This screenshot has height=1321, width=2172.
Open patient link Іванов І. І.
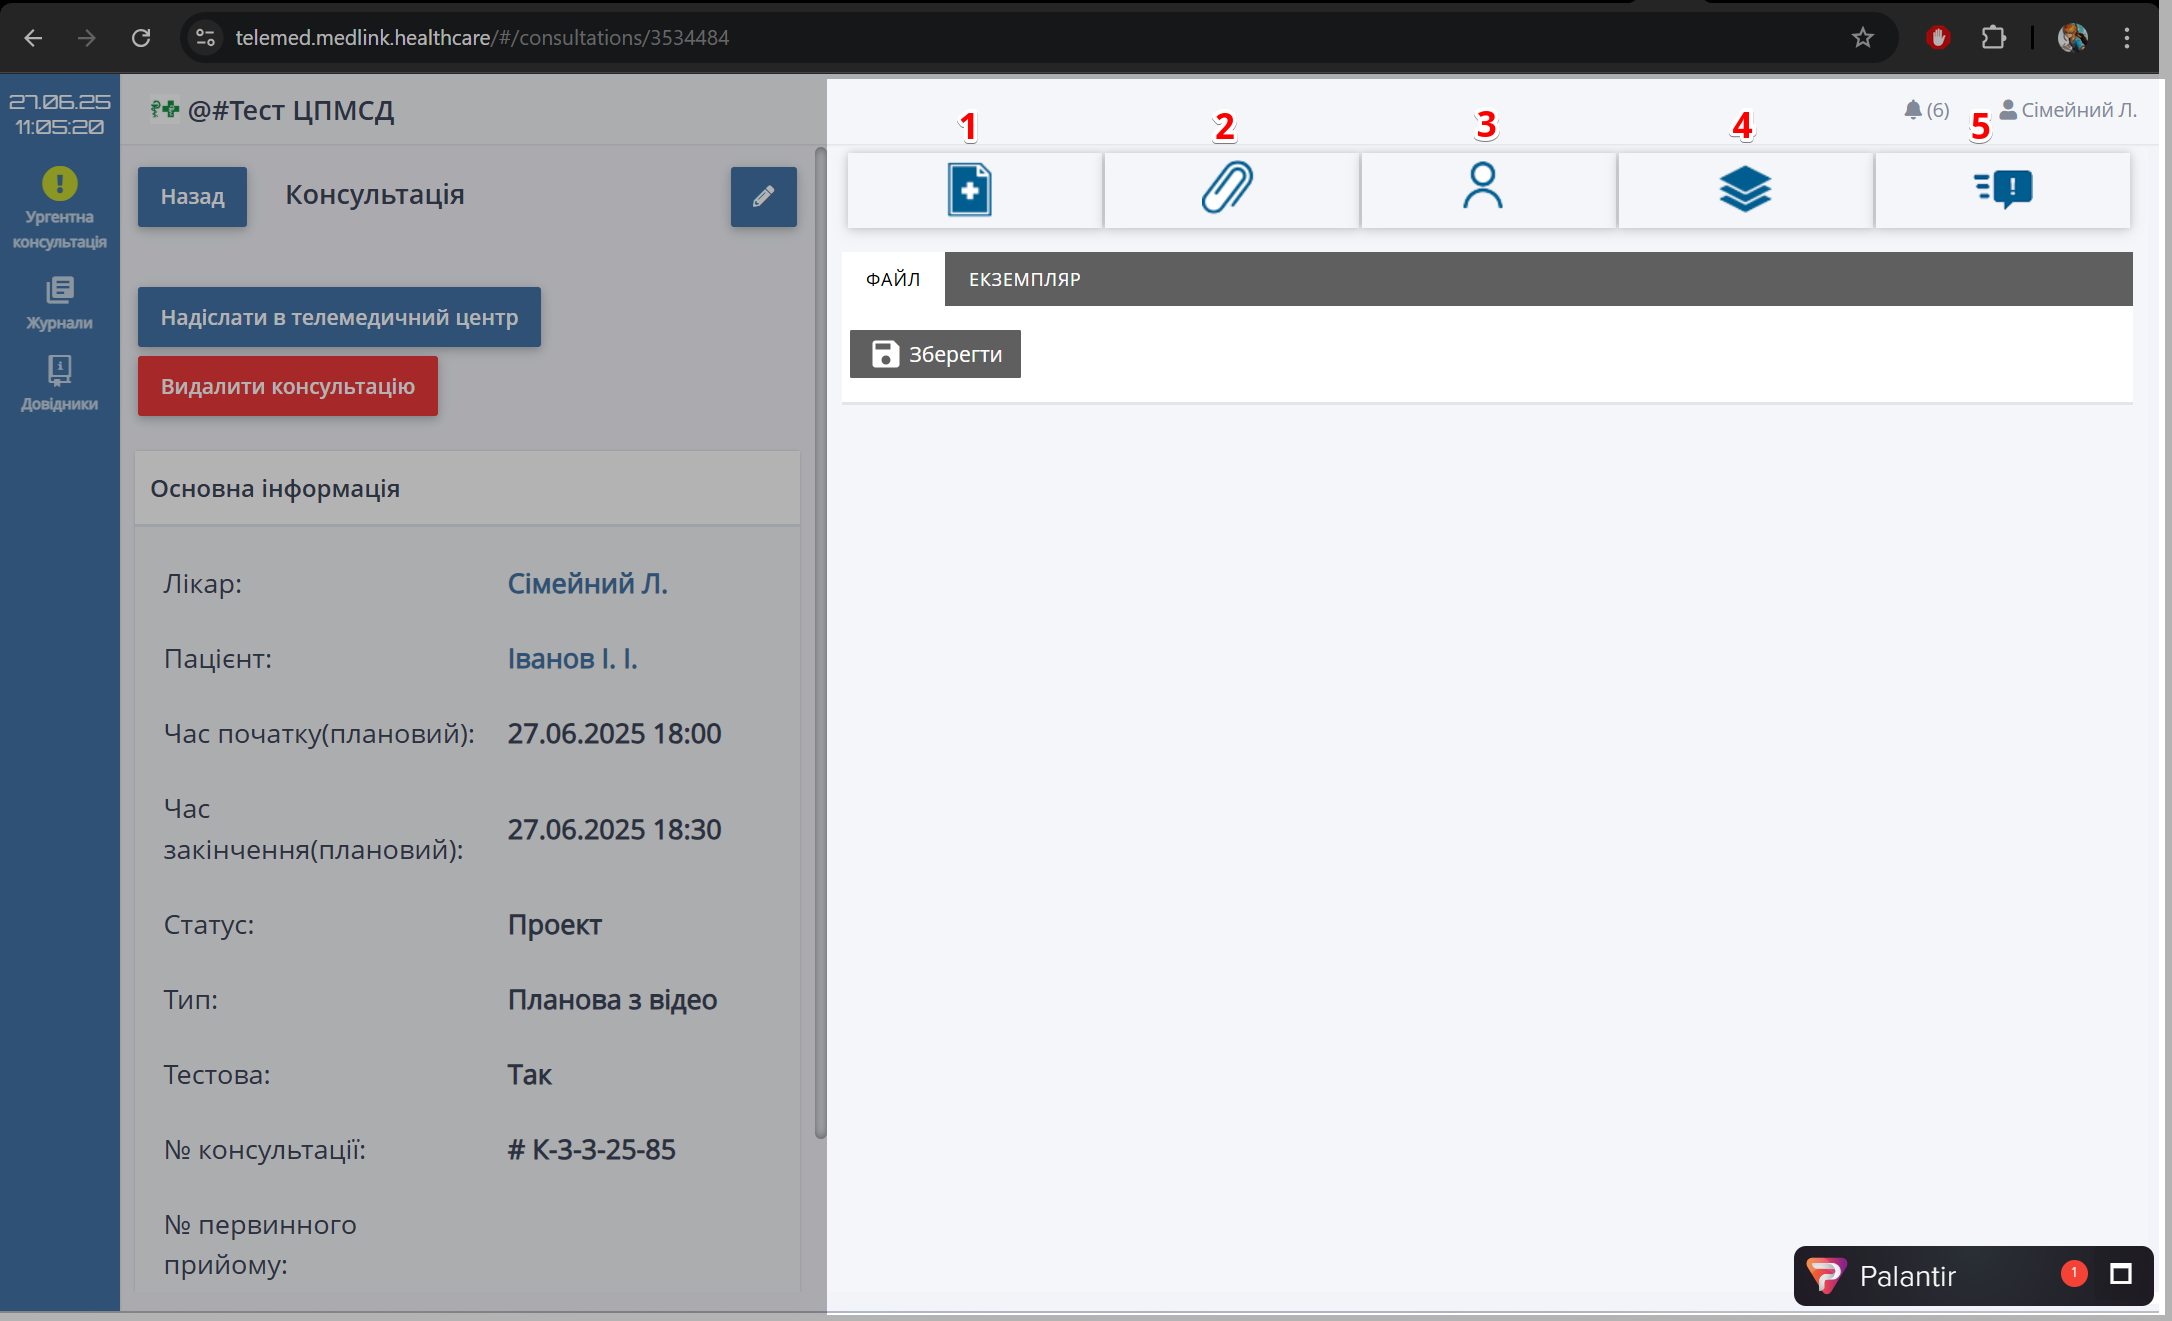[x=572, y=659]
